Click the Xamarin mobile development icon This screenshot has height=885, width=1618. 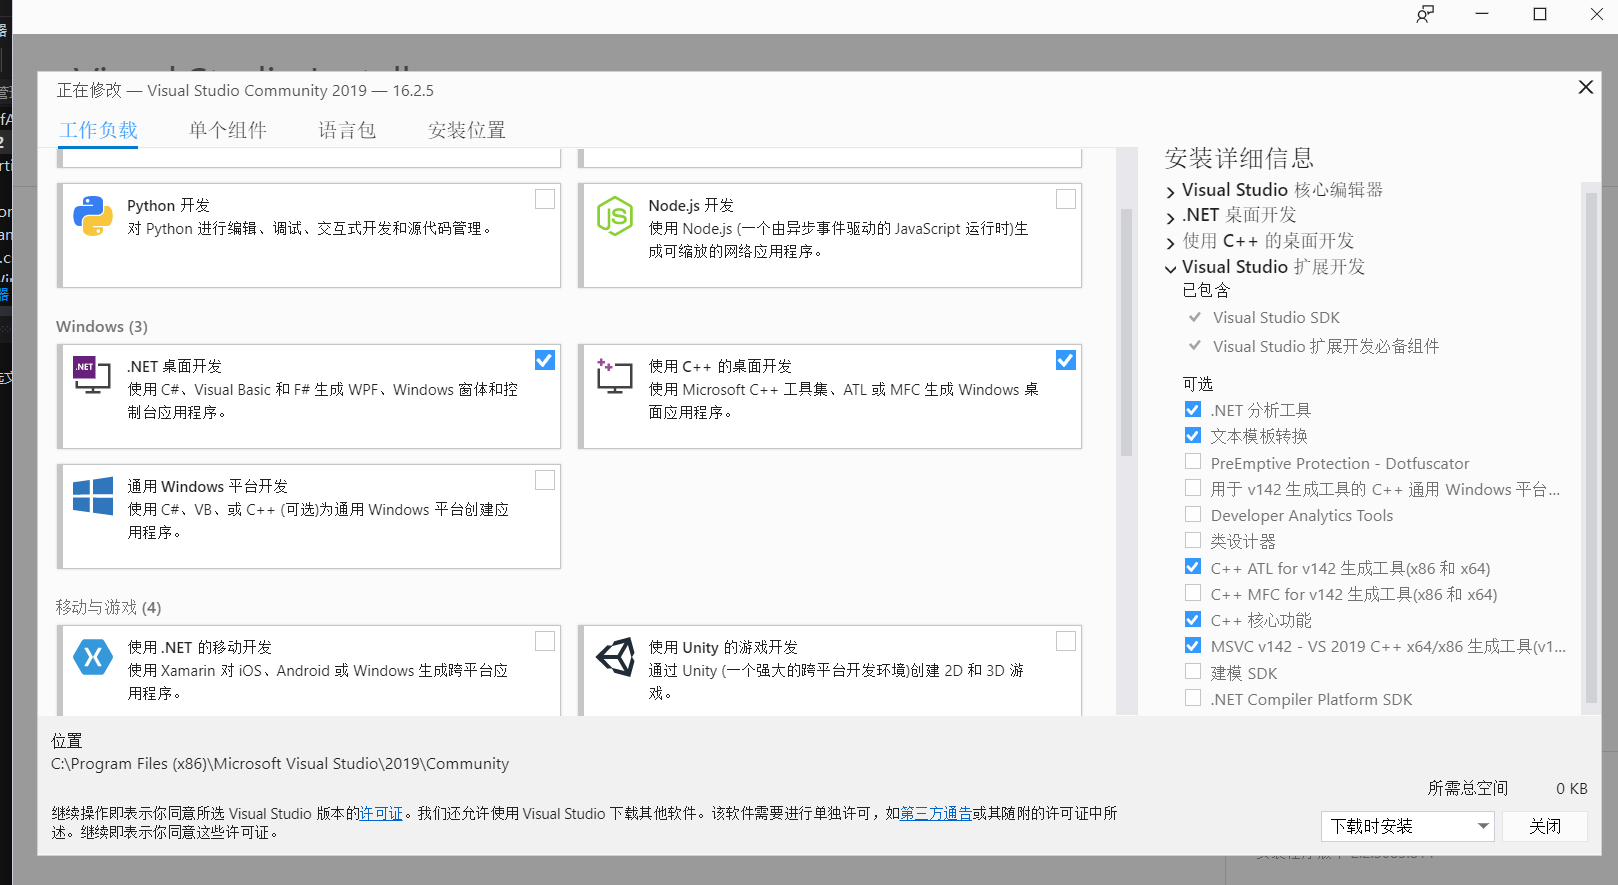pyautogui.click(x=93, y=657)
